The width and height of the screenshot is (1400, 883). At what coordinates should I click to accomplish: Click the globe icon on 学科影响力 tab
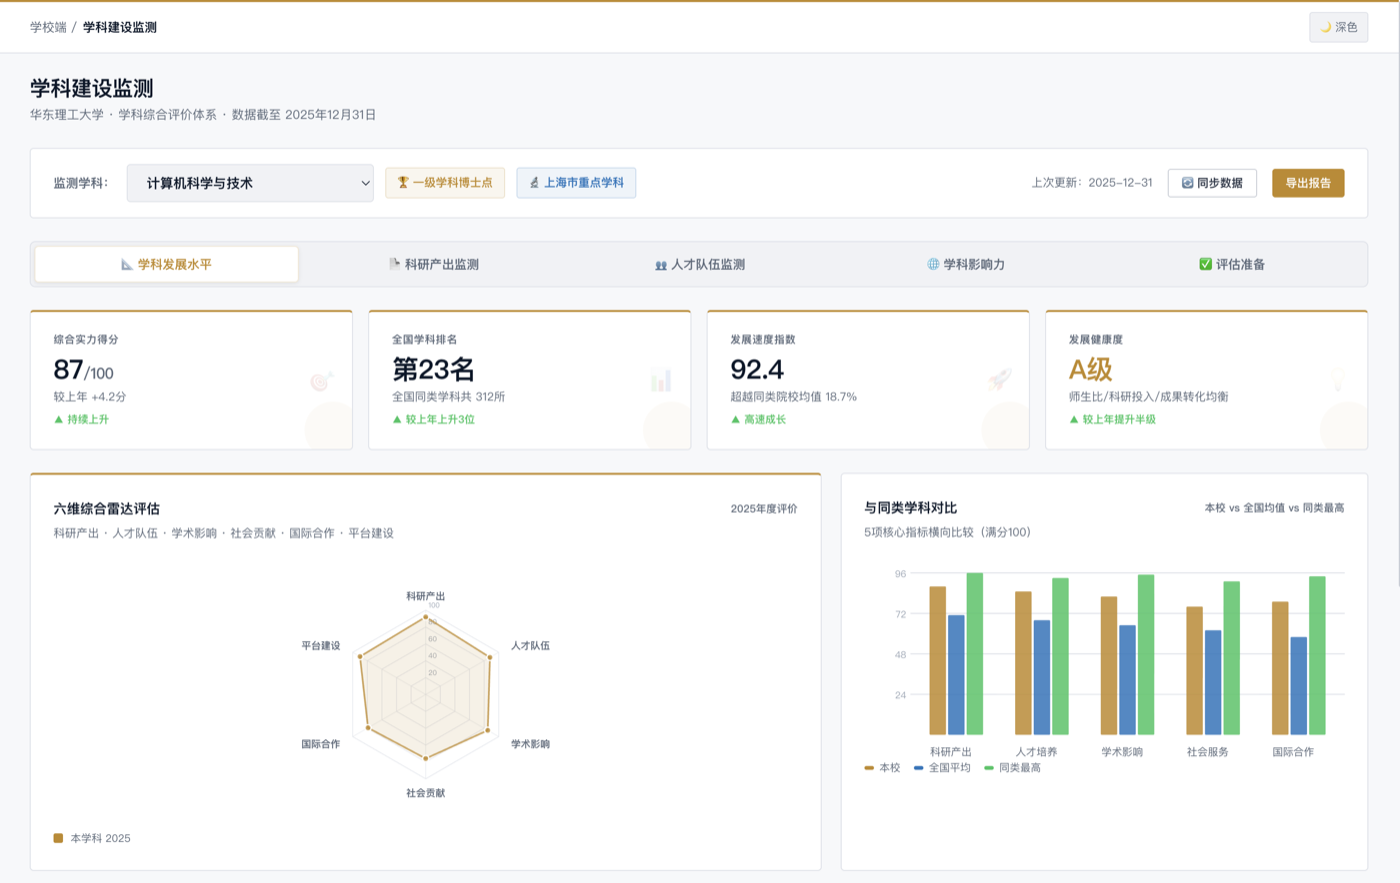[x=933, y=265]
